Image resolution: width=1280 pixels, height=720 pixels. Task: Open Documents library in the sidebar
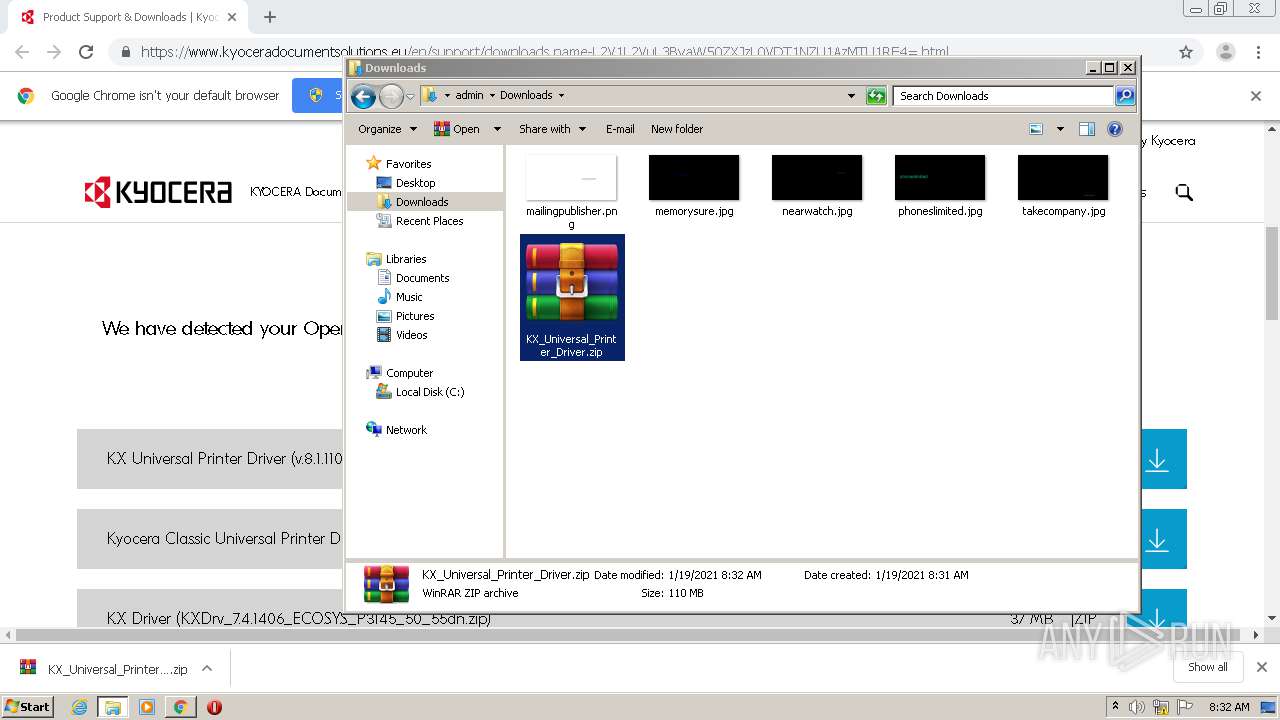[422, 278]
